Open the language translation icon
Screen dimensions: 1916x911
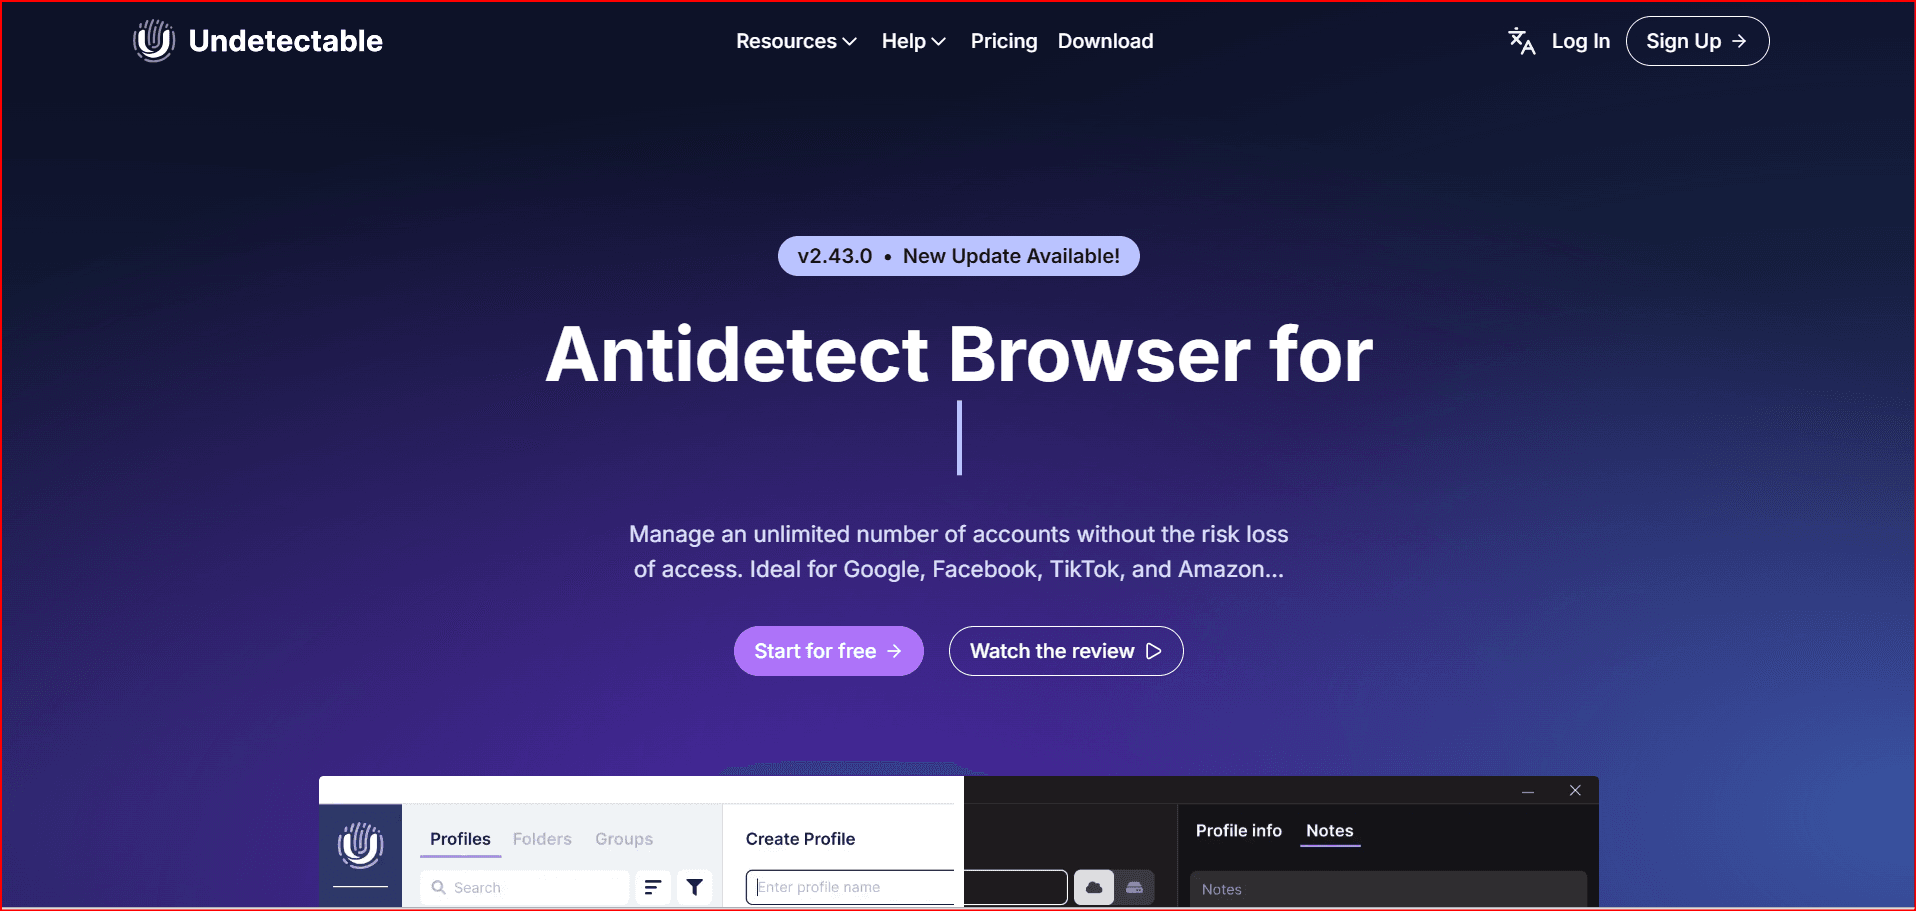[x=1521, y=41]
